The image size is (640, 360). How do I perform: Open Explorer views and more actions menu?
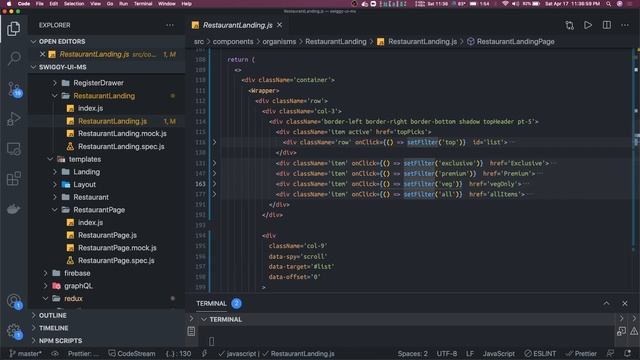(x=170, y=25)
